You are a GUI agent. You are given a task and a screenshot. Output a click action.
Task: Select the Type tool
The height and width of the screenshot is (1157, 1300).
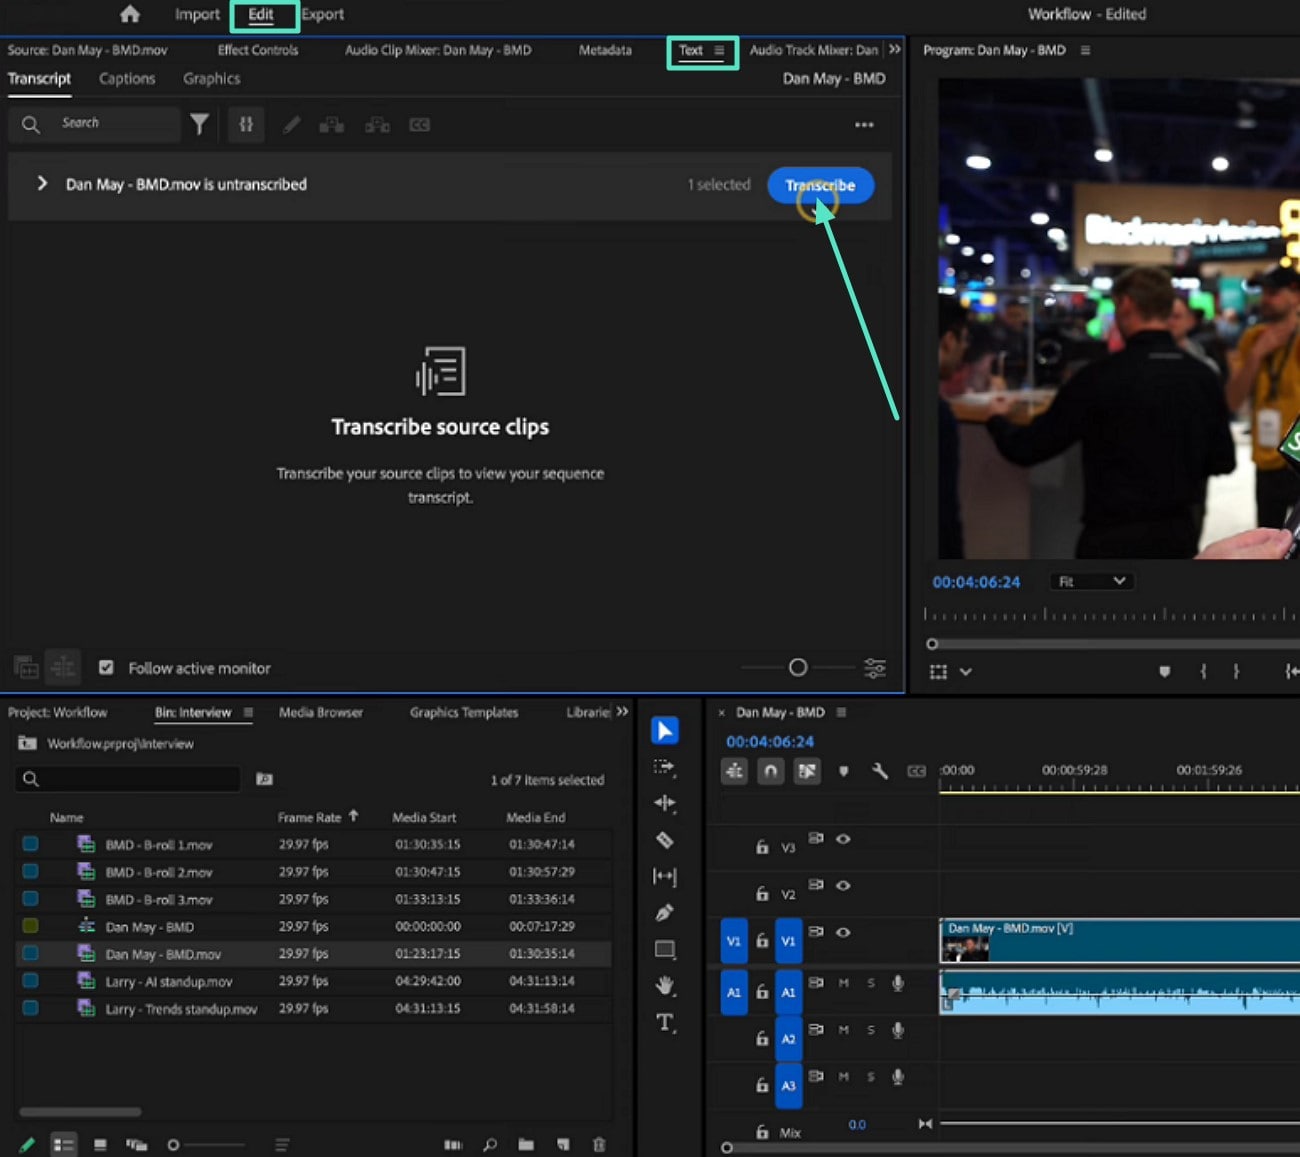point(664,1022)
